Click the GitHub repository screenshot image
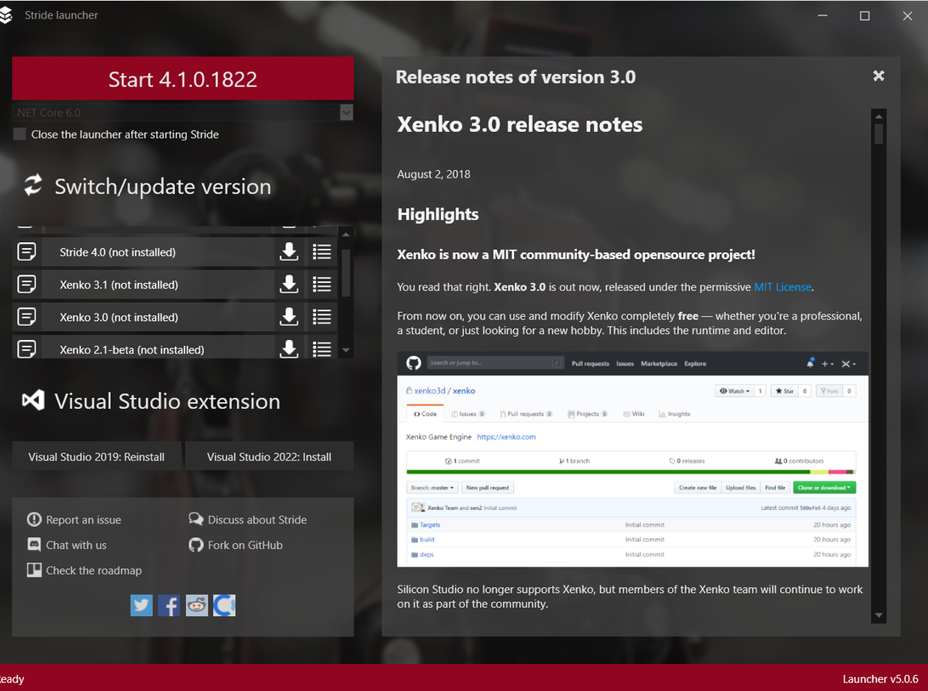This screenshot has height=691, width=928. (633, 459)
